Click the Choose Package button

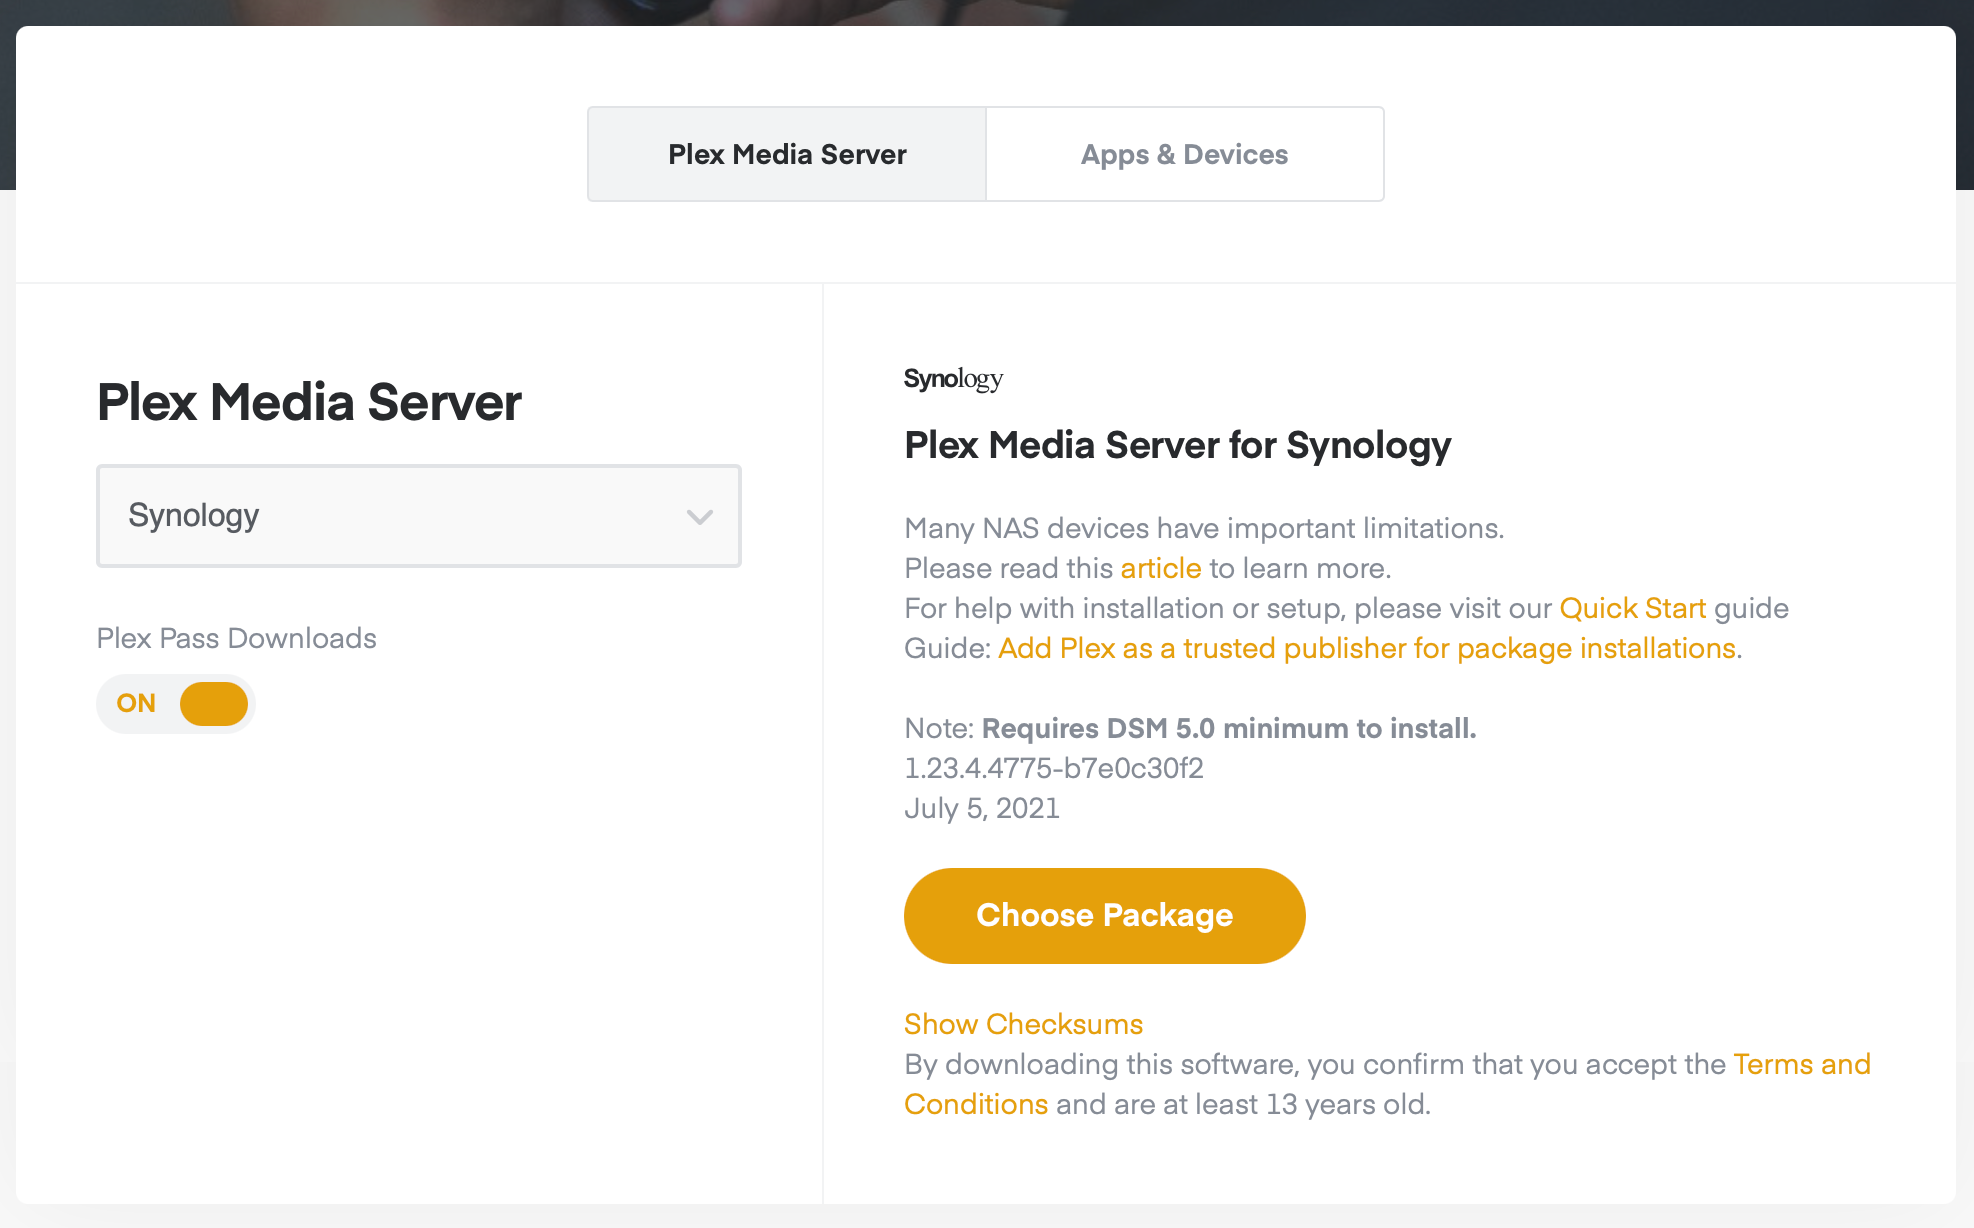point(1104,915)
